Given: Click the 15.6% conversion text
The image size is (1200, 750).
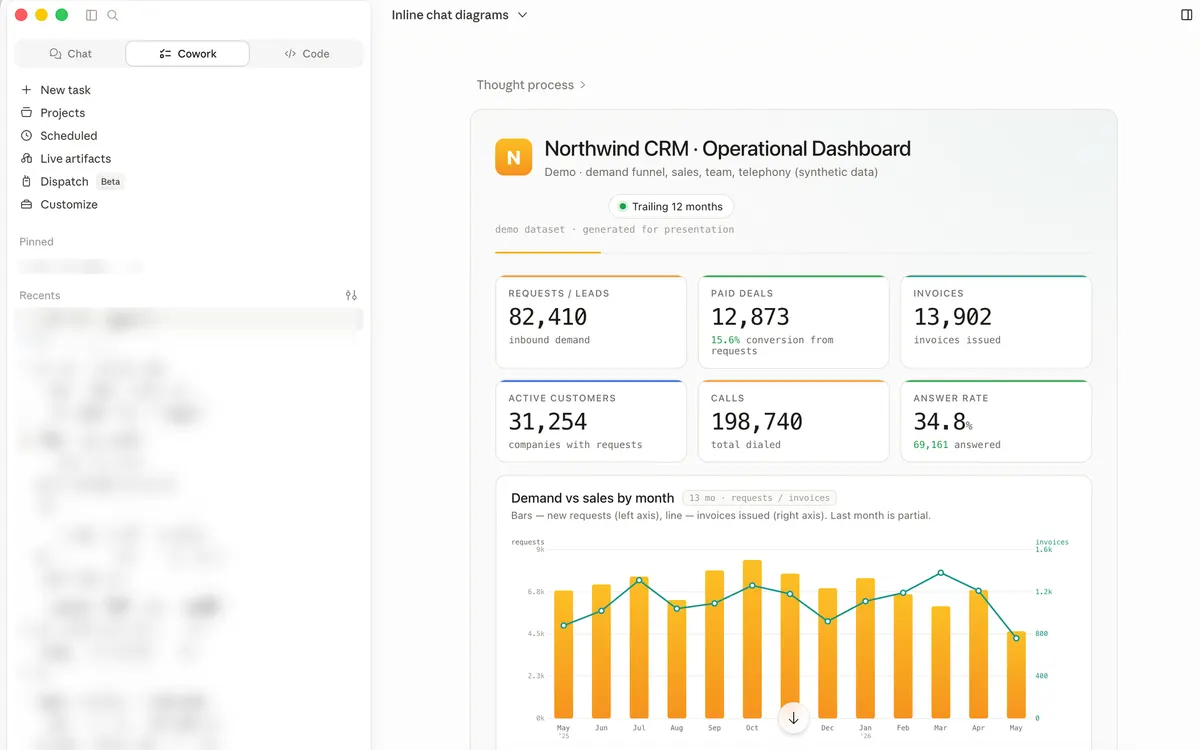Looking at the screenshot, I should (772, 345).
